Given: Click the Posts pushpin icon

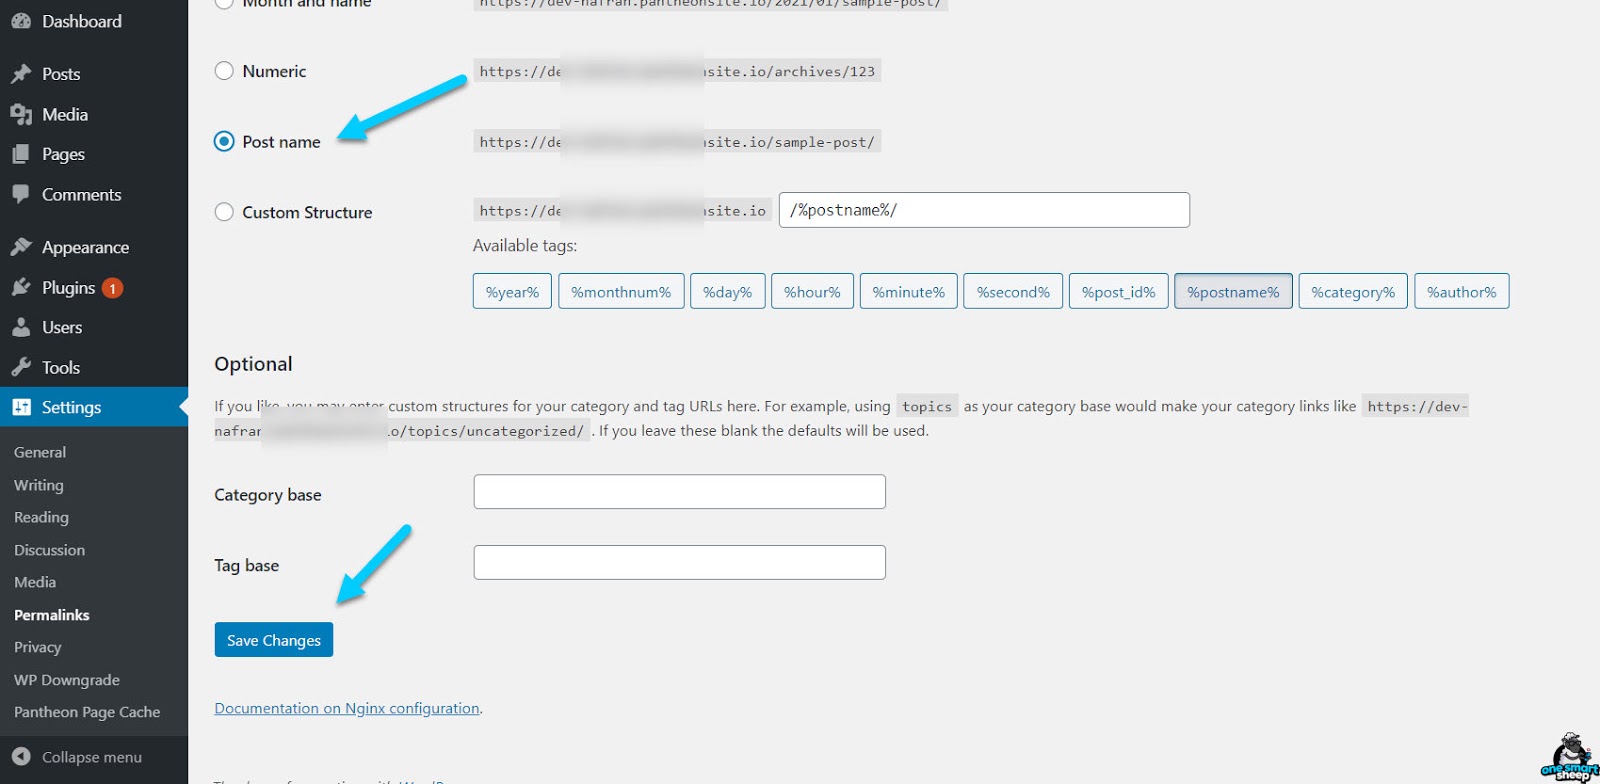Looking at the screenshot, I should tap(21, 74).
